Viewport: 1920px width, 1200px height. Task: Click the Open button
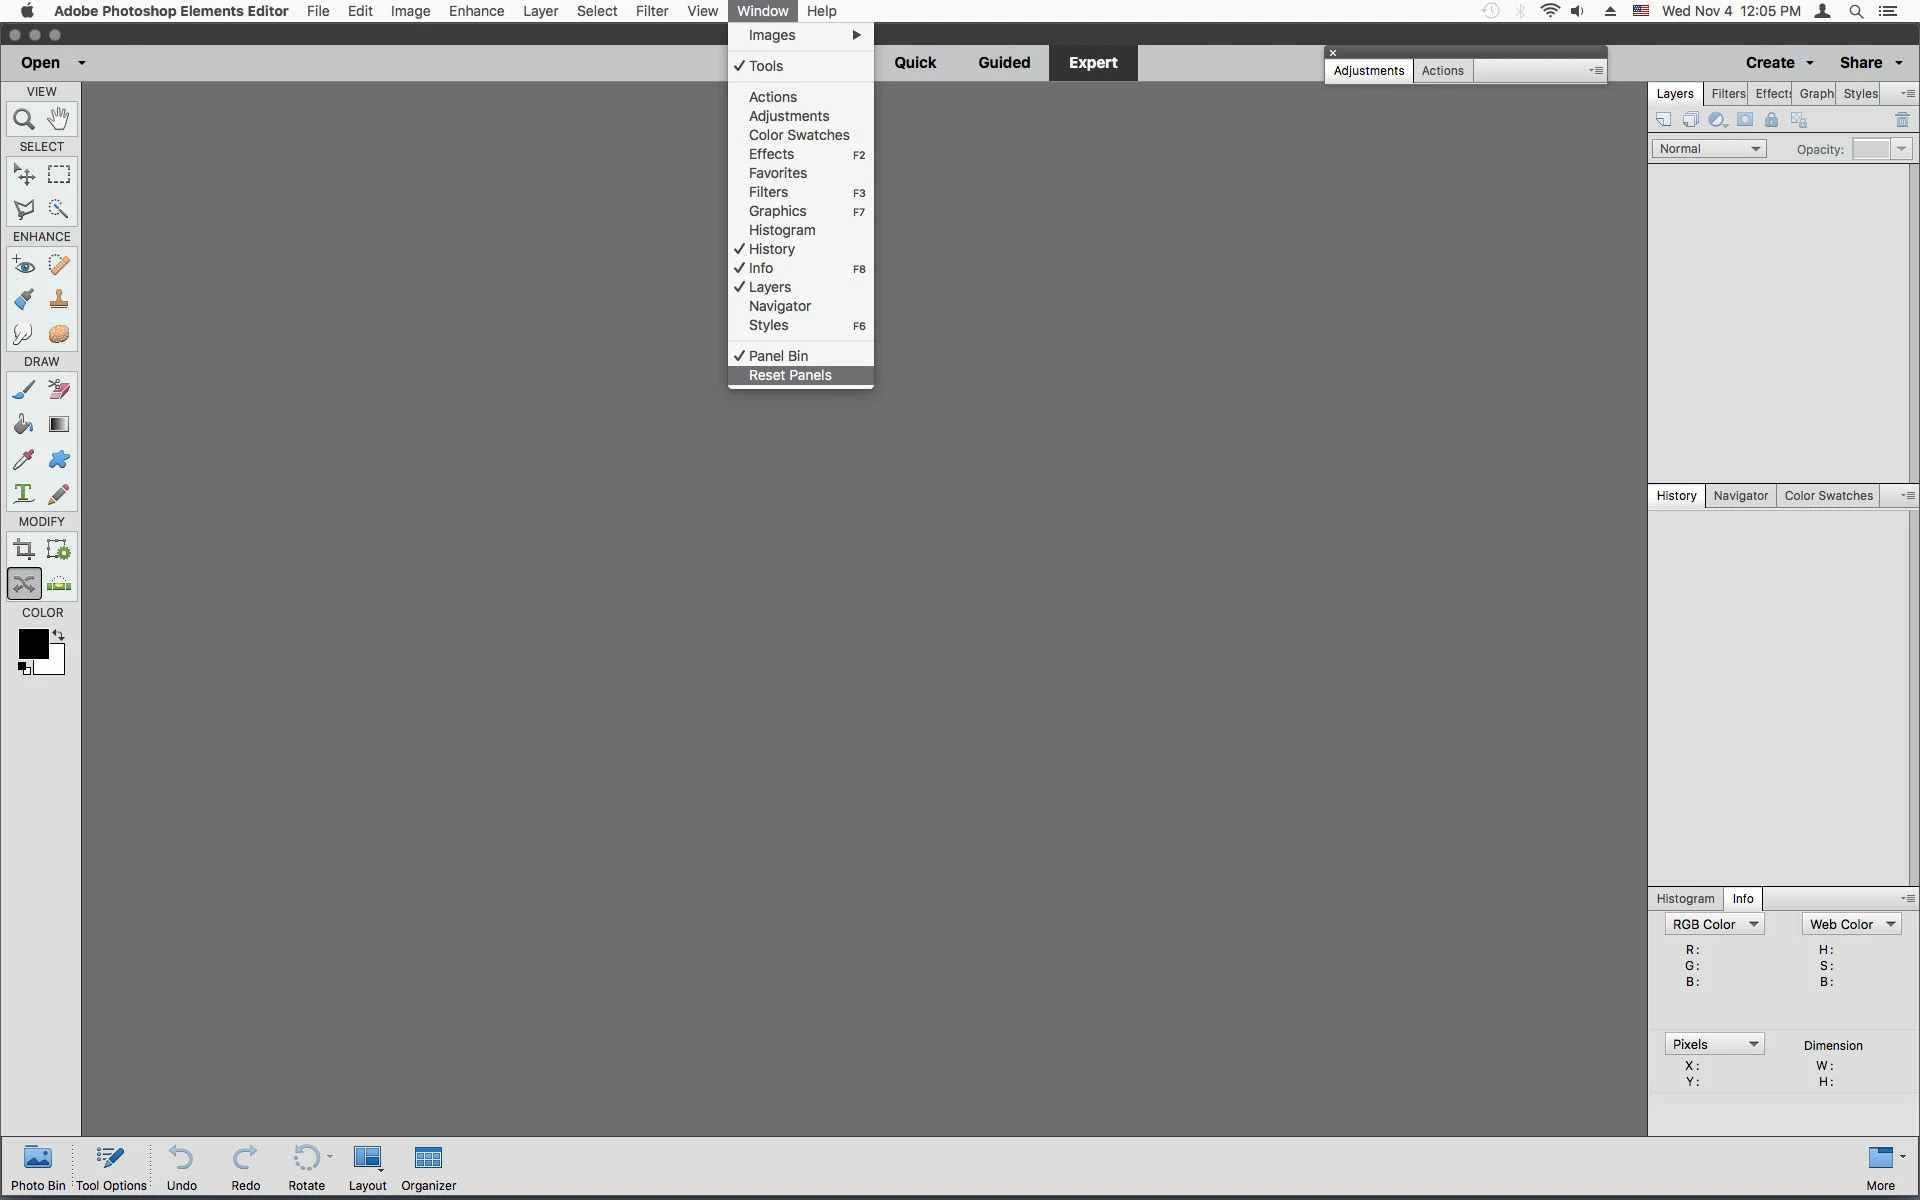click(40, 62)
